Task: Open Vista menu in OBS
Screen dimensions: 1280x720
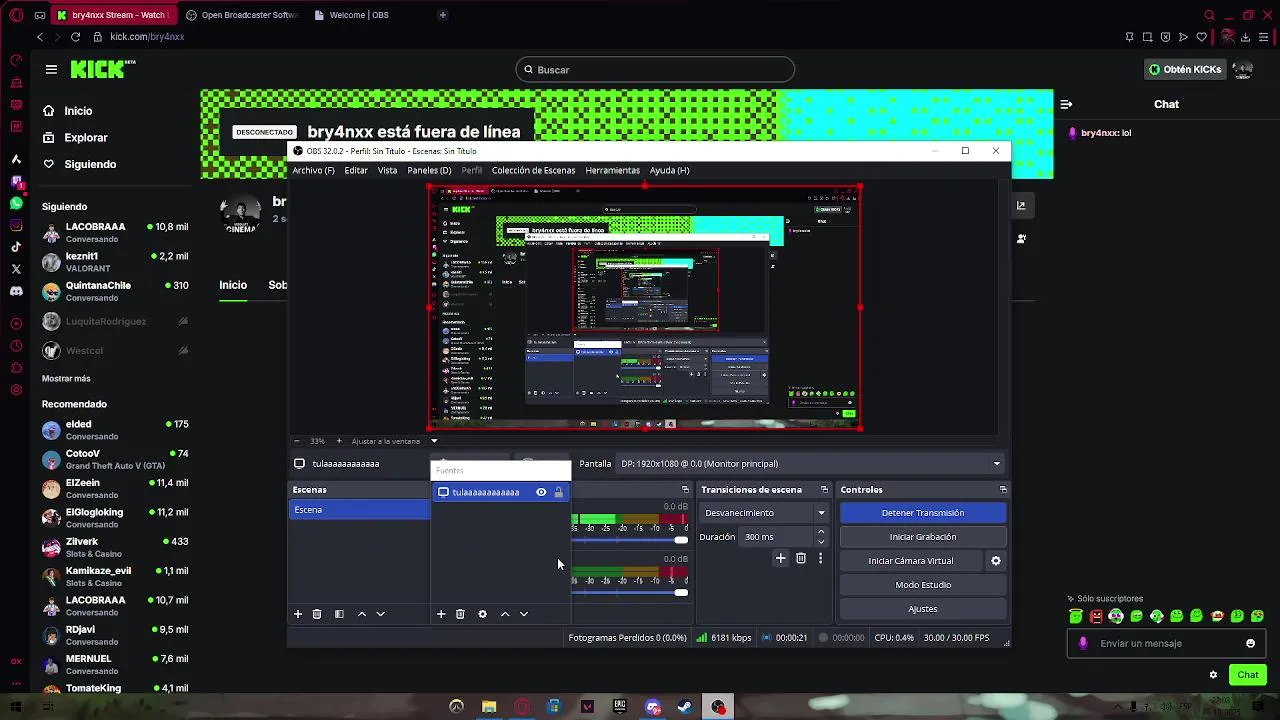Action: (x=387, y=170)
